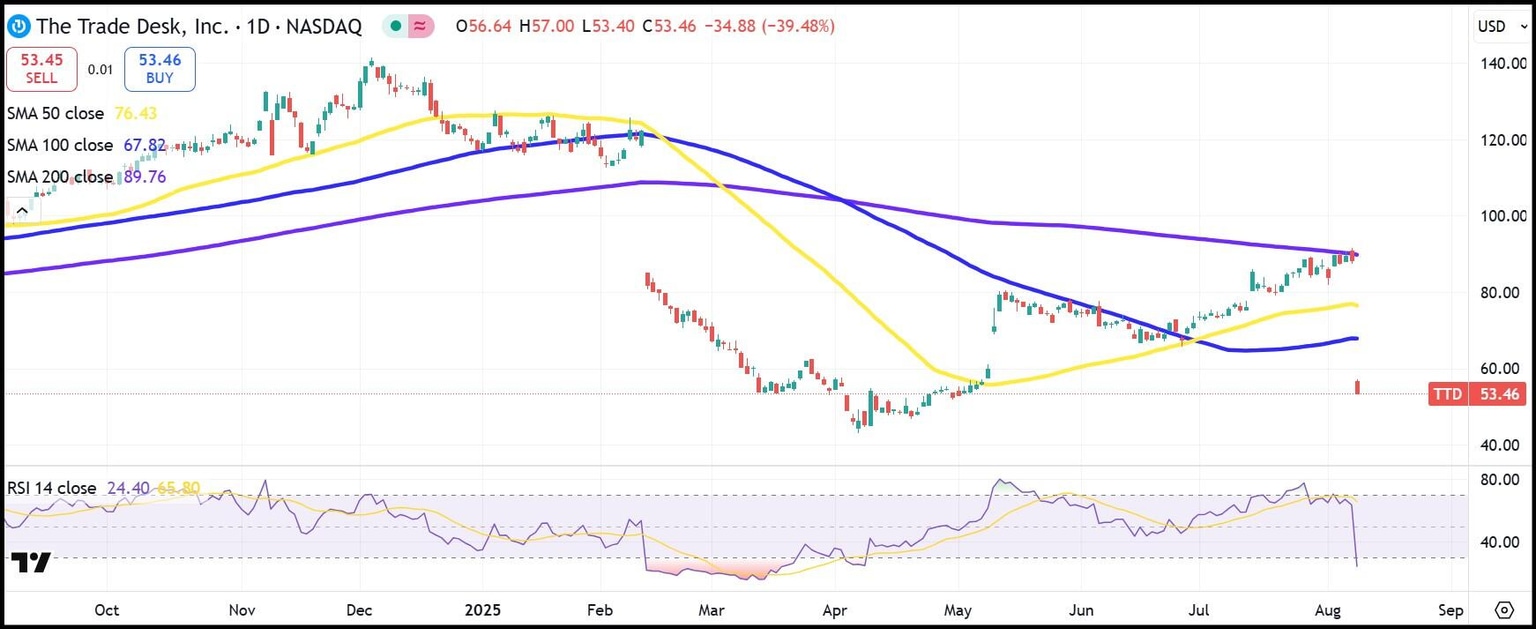
Task: Click the green market-open dot icon
Action: 396,26
